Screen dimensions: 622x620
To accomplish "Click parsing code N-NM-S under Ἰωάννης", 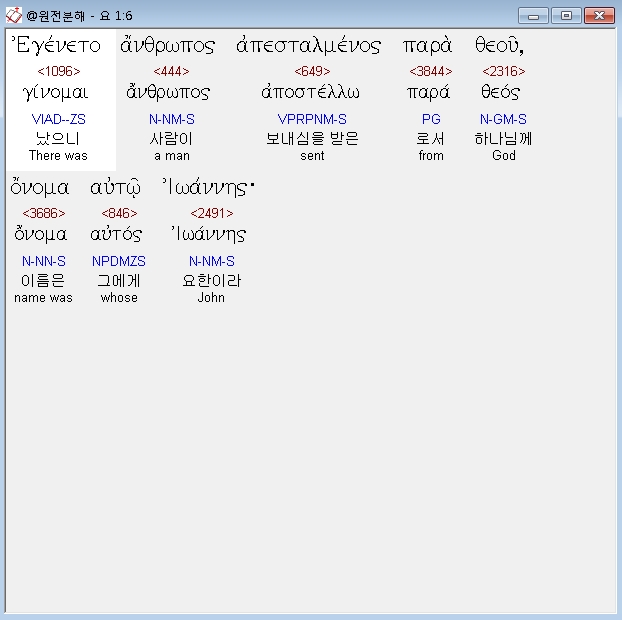I will [212, 261].
